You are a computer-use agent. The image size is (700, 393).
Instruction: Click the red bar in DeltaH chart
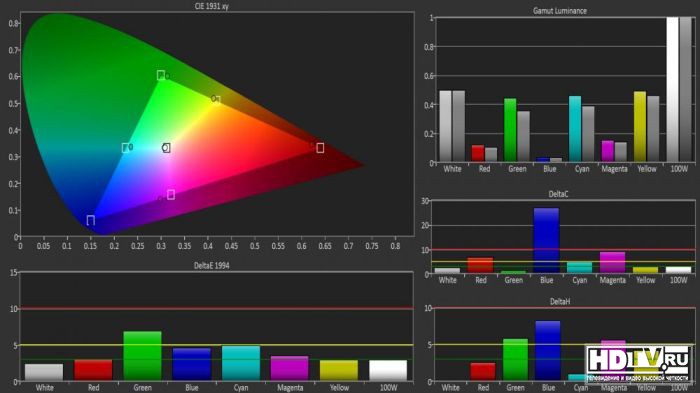[x=483, y=372]
